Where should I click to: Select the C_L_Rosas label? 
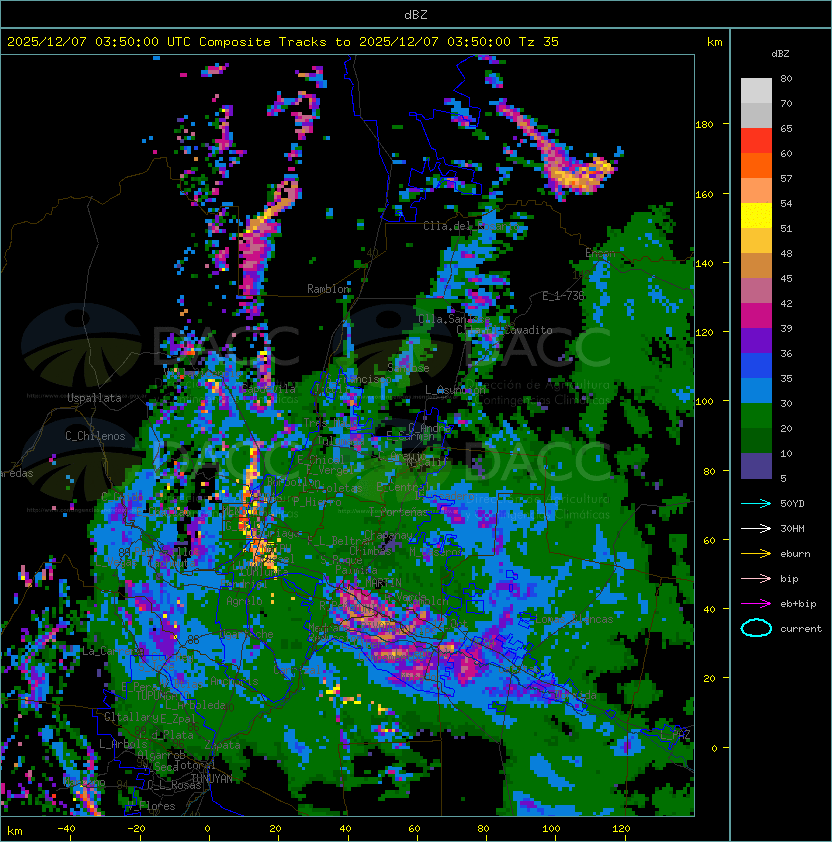[x=174, y=785]
